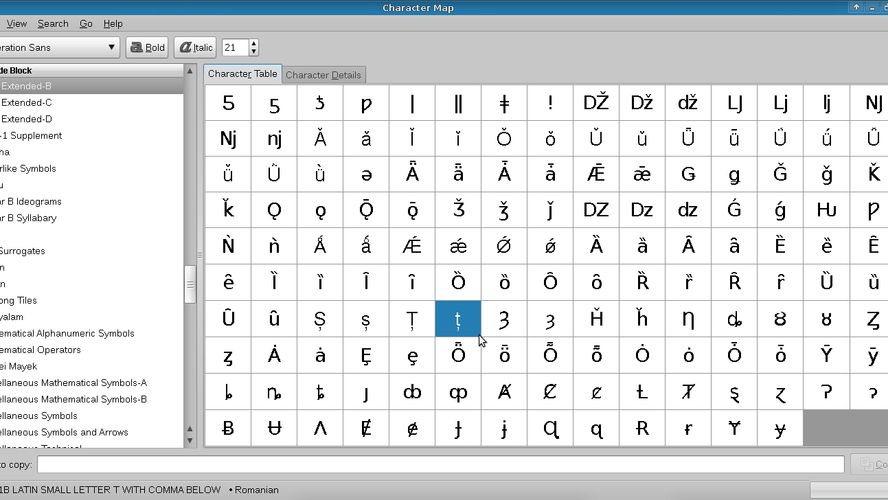
Task: Select the capital S with comma below cell
Action: tap(320, 319)
